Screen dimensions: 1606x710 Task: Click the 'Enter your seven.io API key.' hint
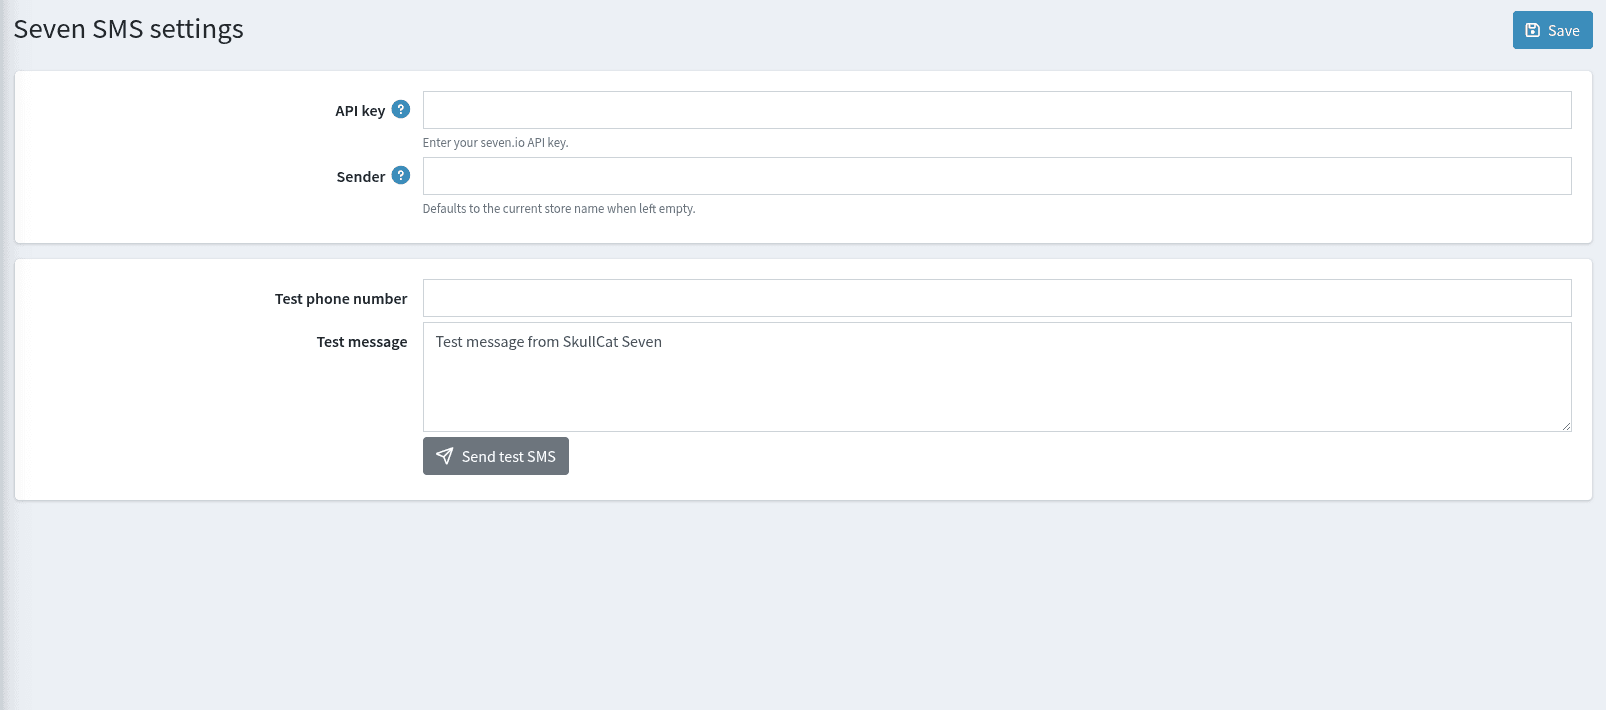click(495, 143)
